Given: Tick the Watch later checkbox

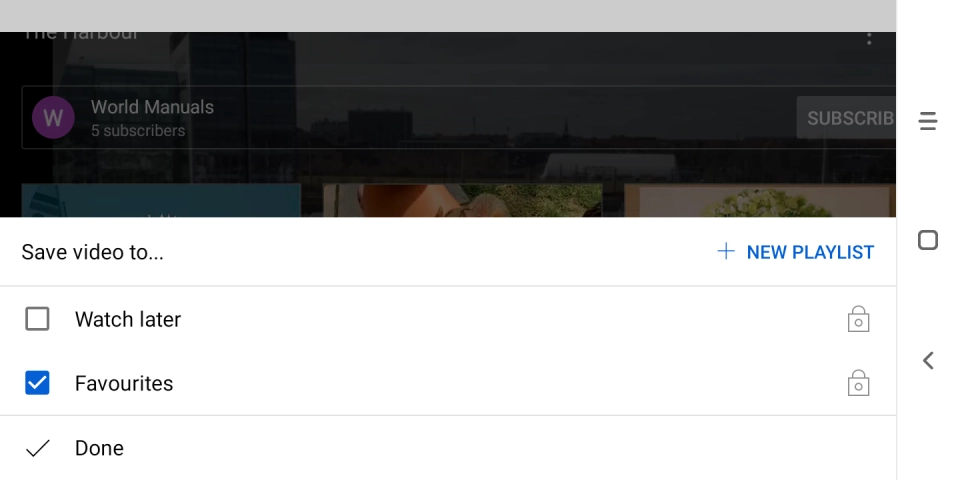Looking at the screenshot, I should pos(37,319).
